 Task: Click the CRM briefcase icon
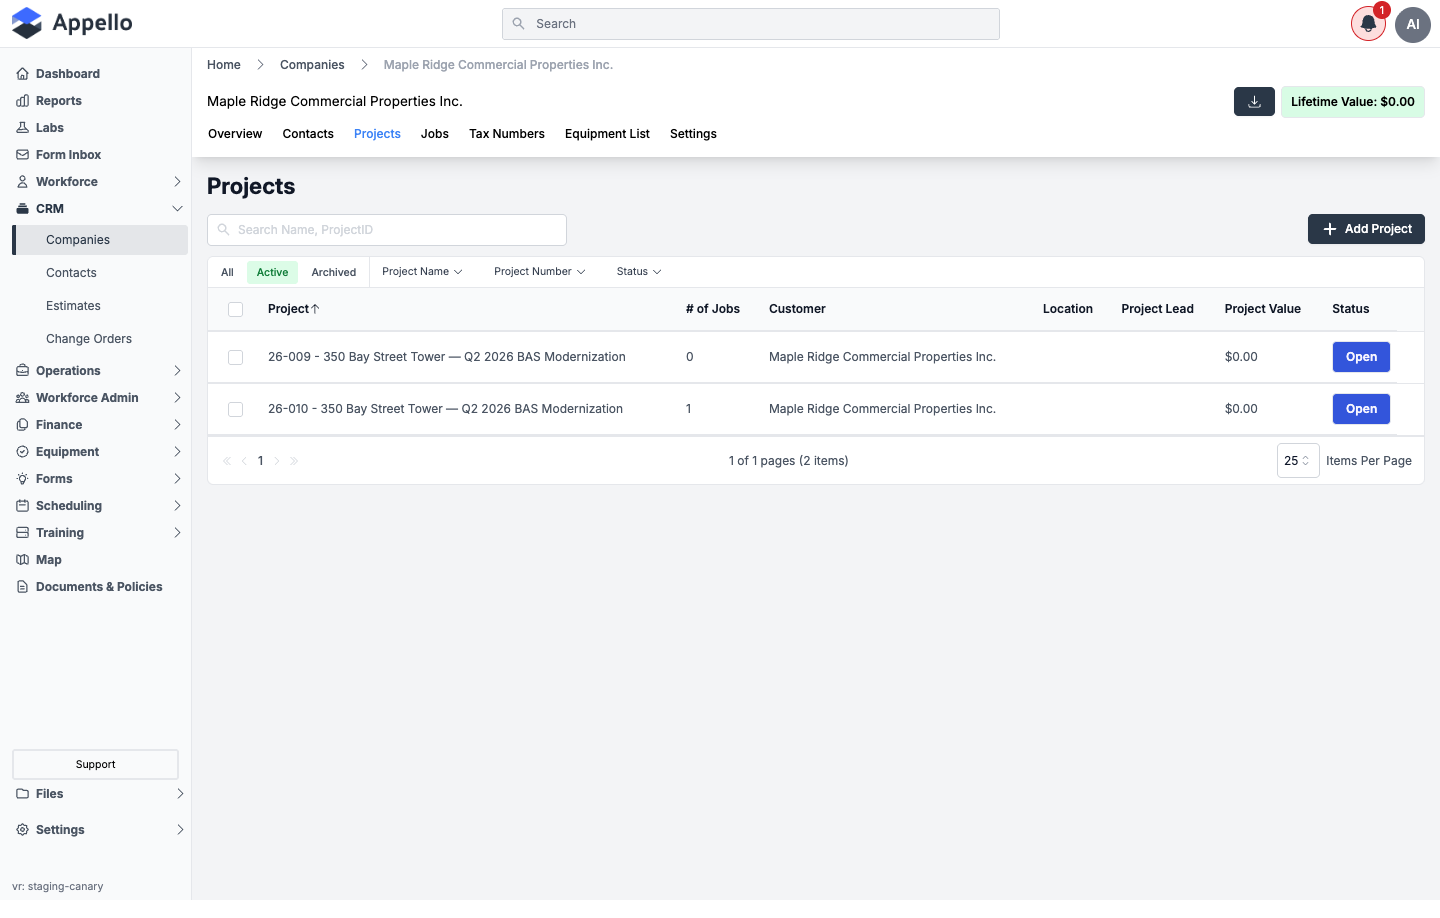[x=22, y=209]
